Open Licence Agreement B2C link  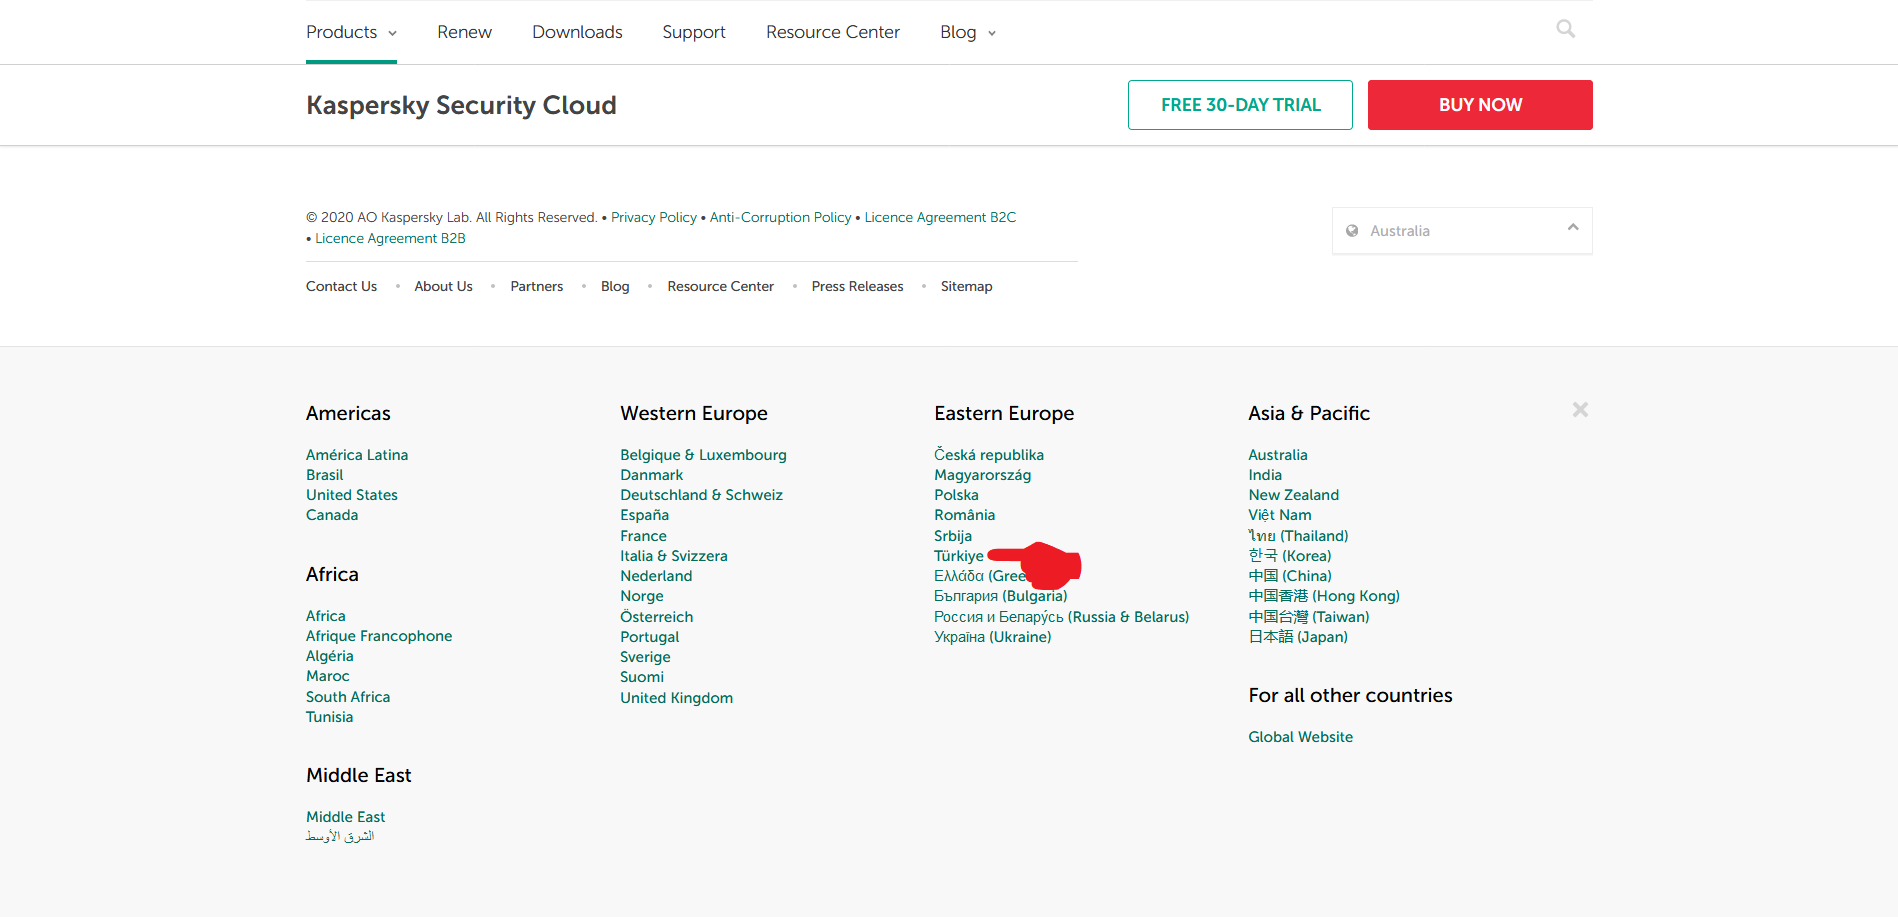point(940,217)
